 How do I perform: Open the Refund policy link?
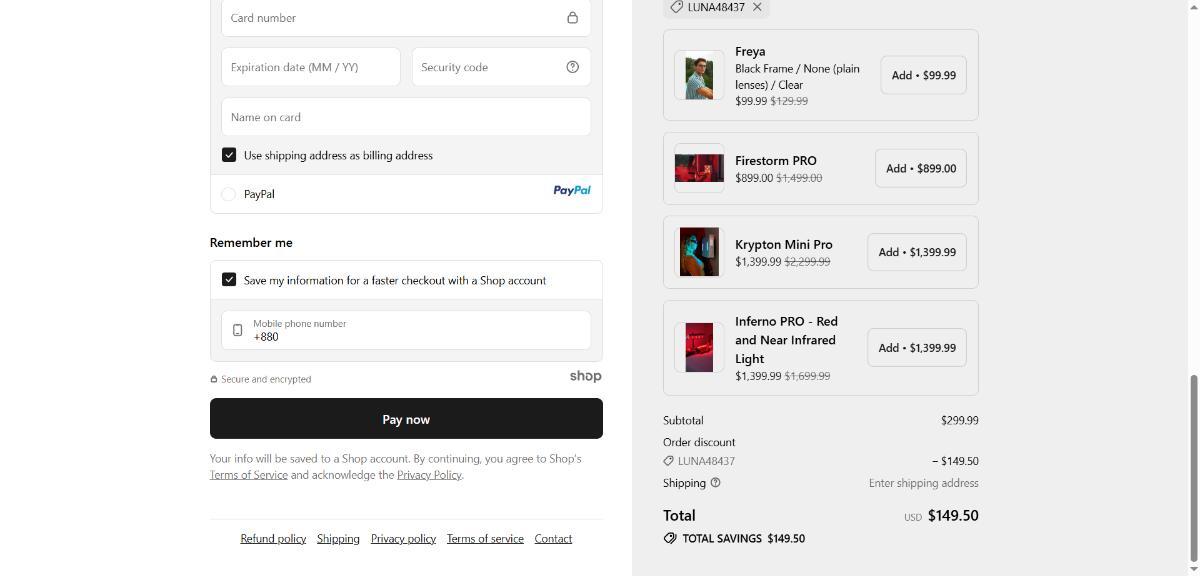tap(273, 539)
